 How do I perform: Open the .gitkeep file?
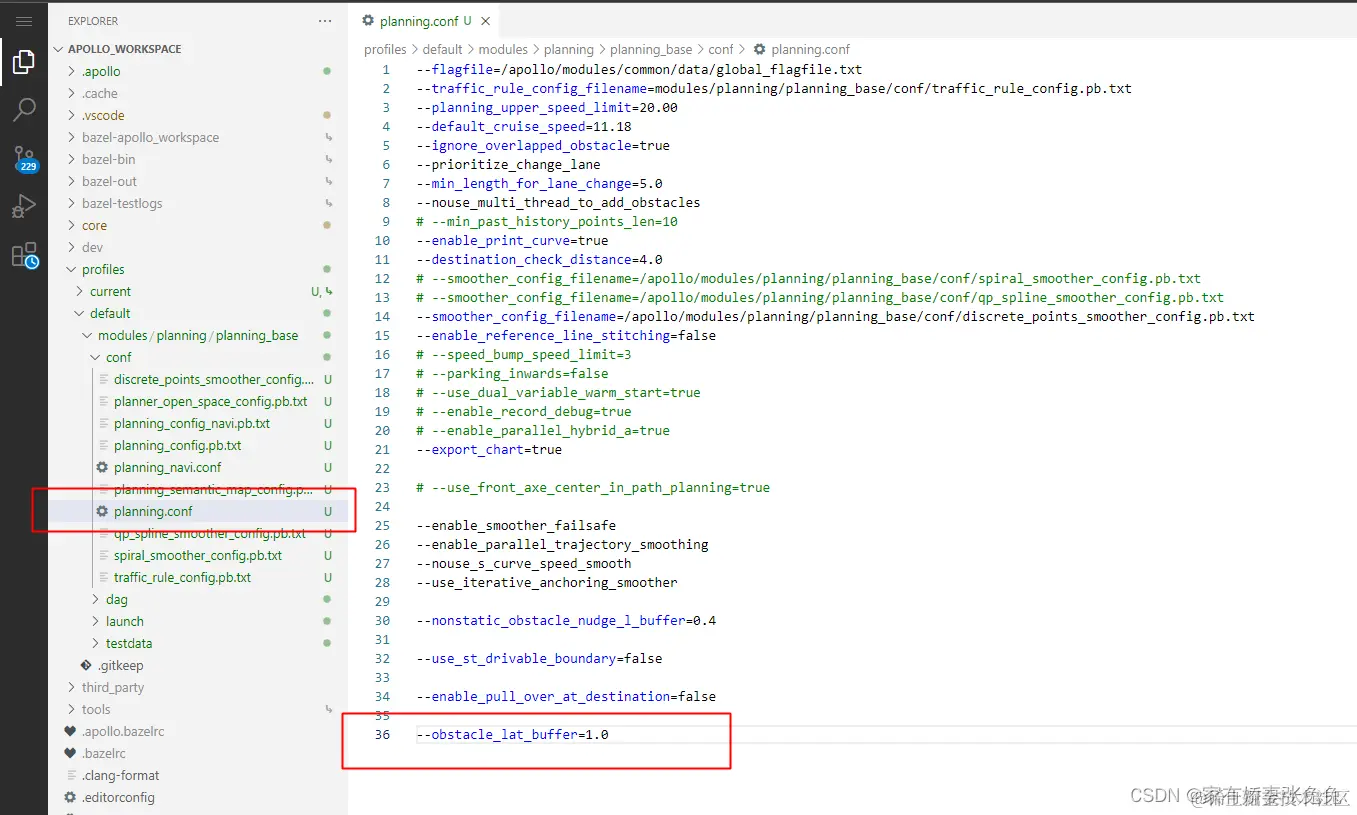coord(120,665)
